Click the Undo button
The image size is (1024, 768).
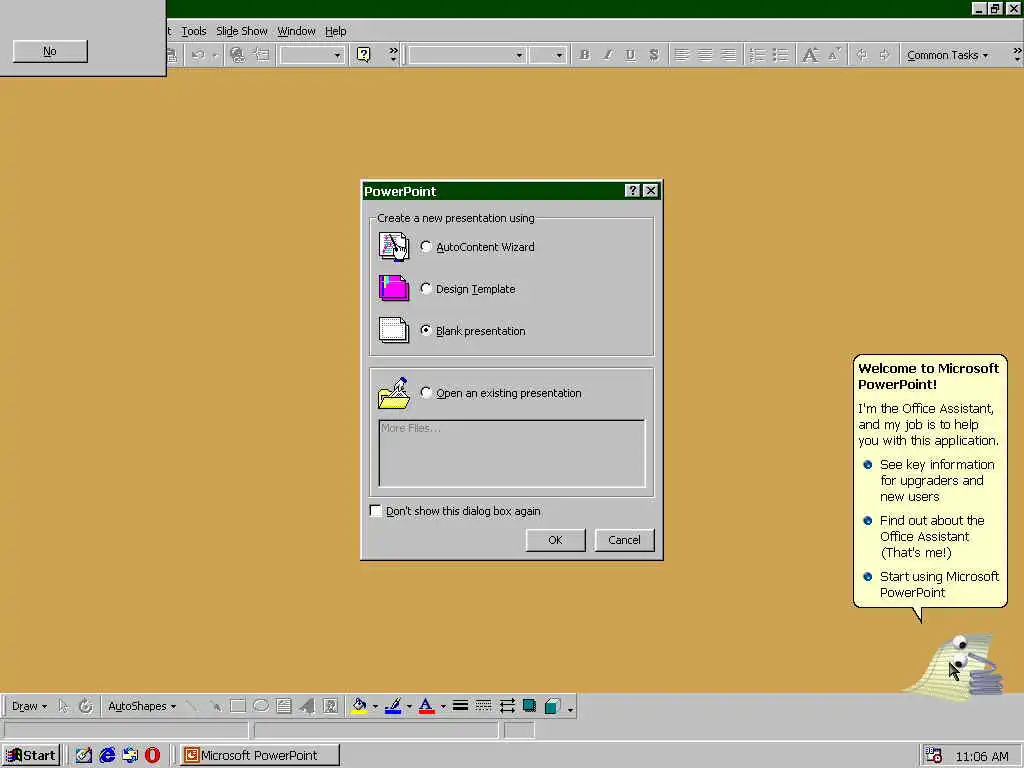(x=199, y=56)
